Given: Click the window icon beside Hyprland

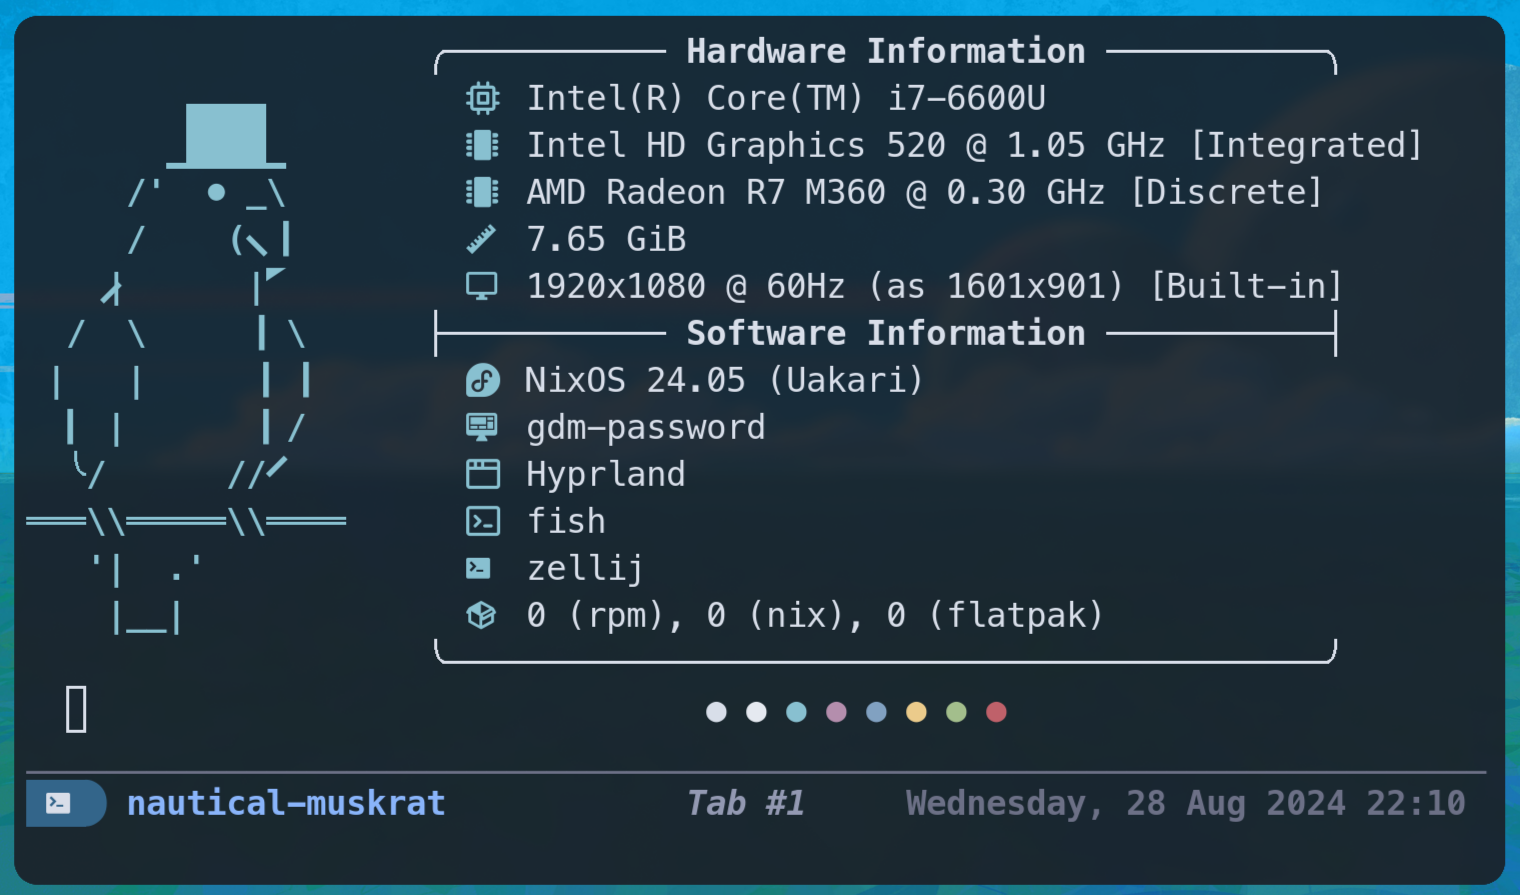Looking at the screenshot, I should (x=483, y=474).
